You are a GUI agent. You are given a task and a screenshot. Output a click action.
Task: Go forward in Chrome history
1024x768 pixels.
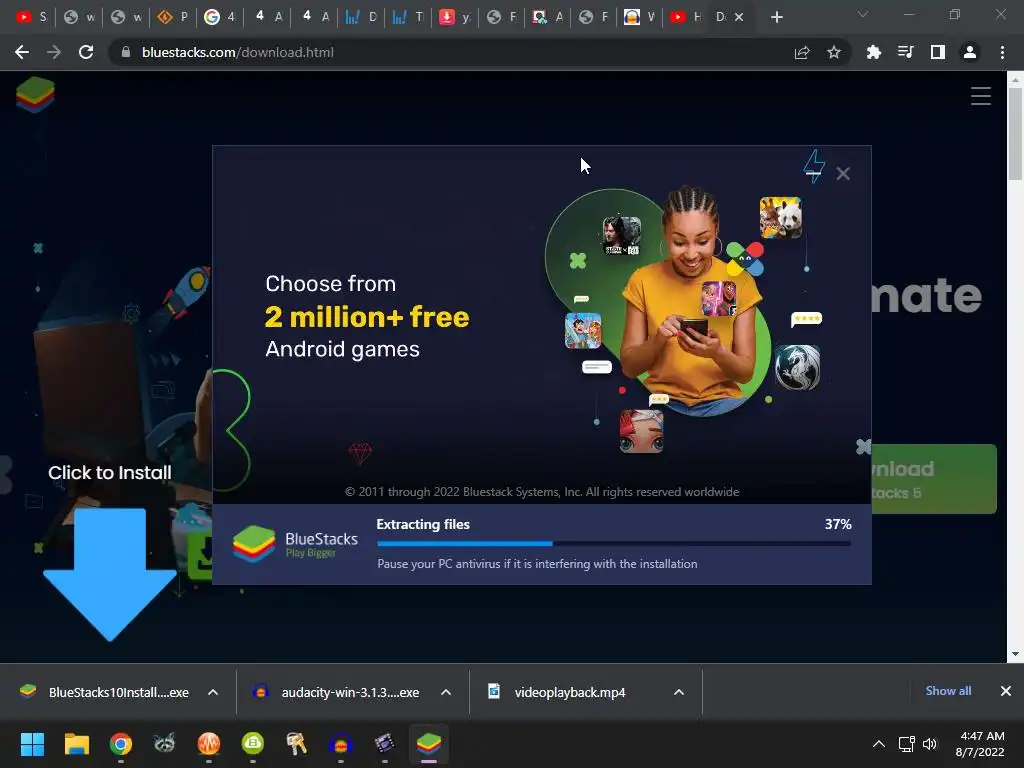54,52
